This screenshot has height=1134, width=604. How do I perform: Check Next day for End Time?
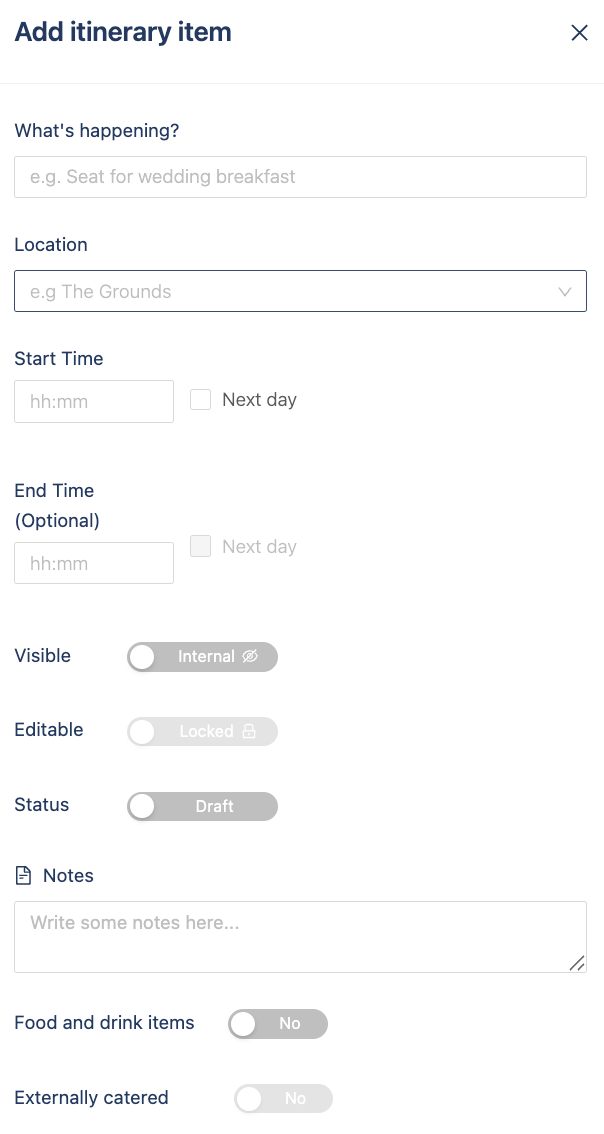point(201,547)
